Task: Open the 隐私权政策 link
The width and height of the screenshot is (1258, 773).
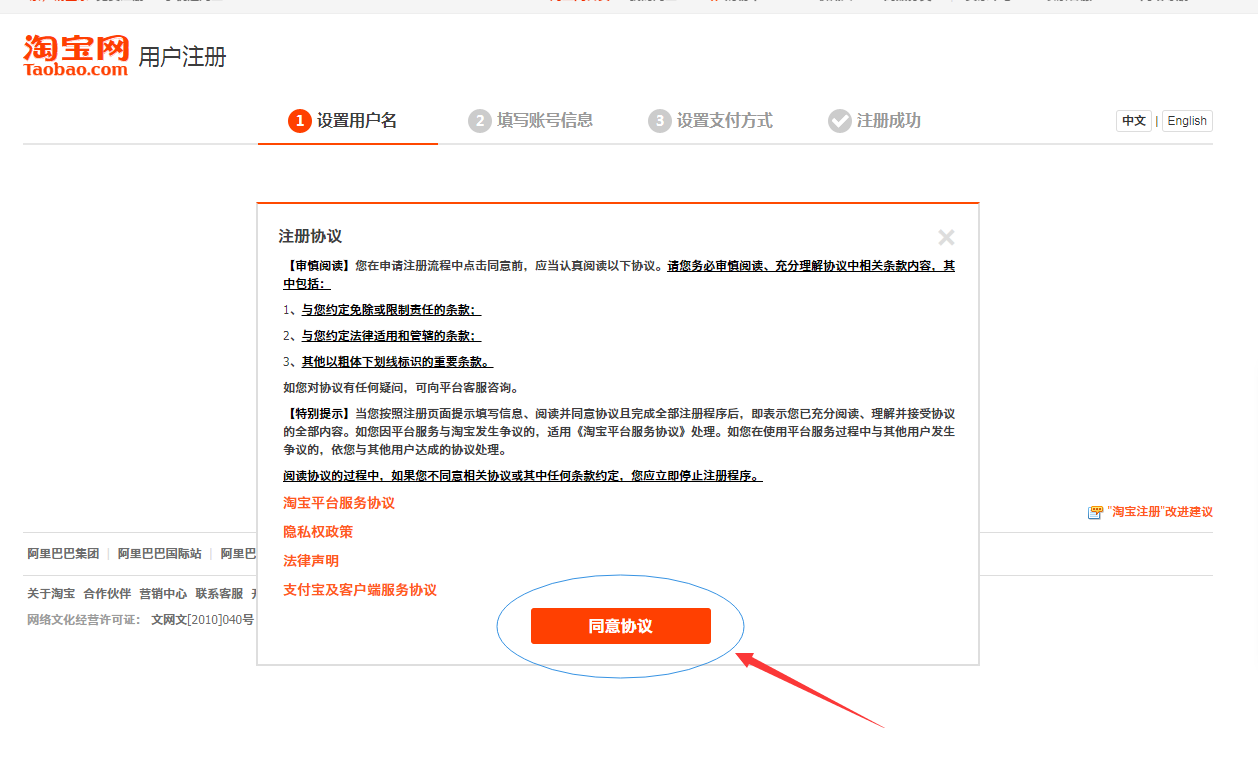Action: [x=316, y=532]
